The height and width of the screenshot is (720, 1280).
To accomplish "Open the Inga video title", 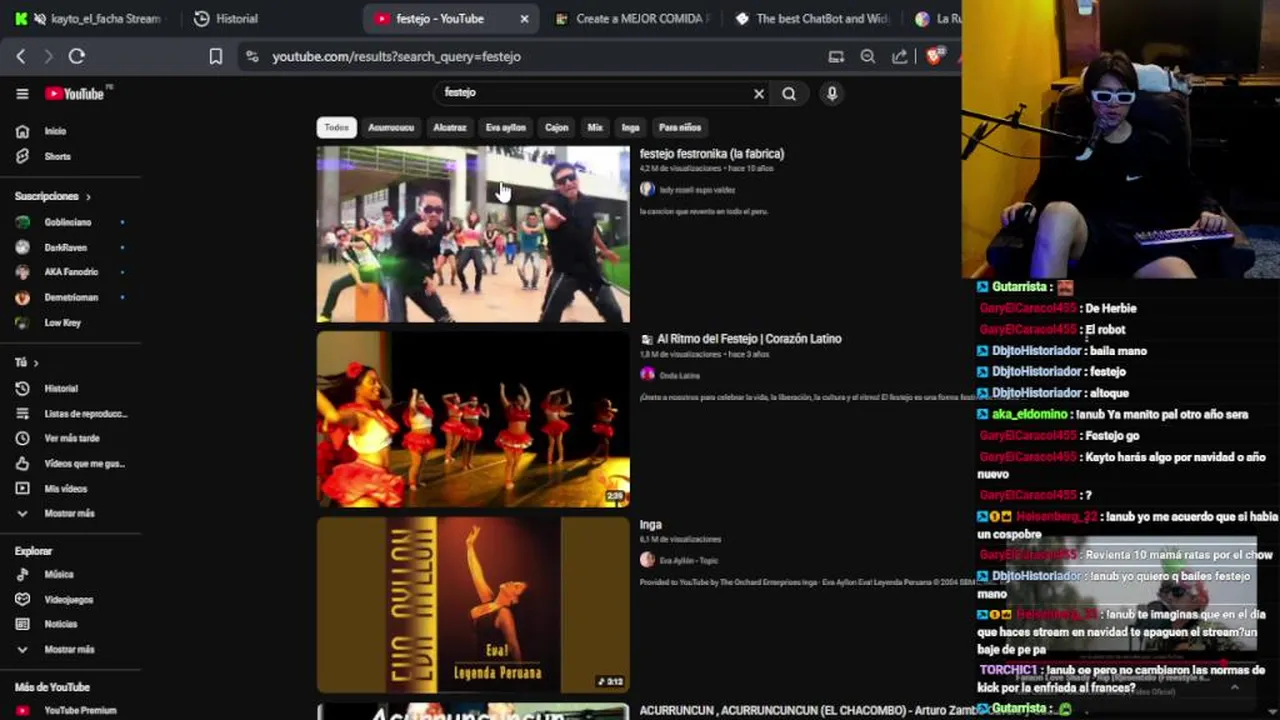I will pyautogui.click(x=651, y=525).
